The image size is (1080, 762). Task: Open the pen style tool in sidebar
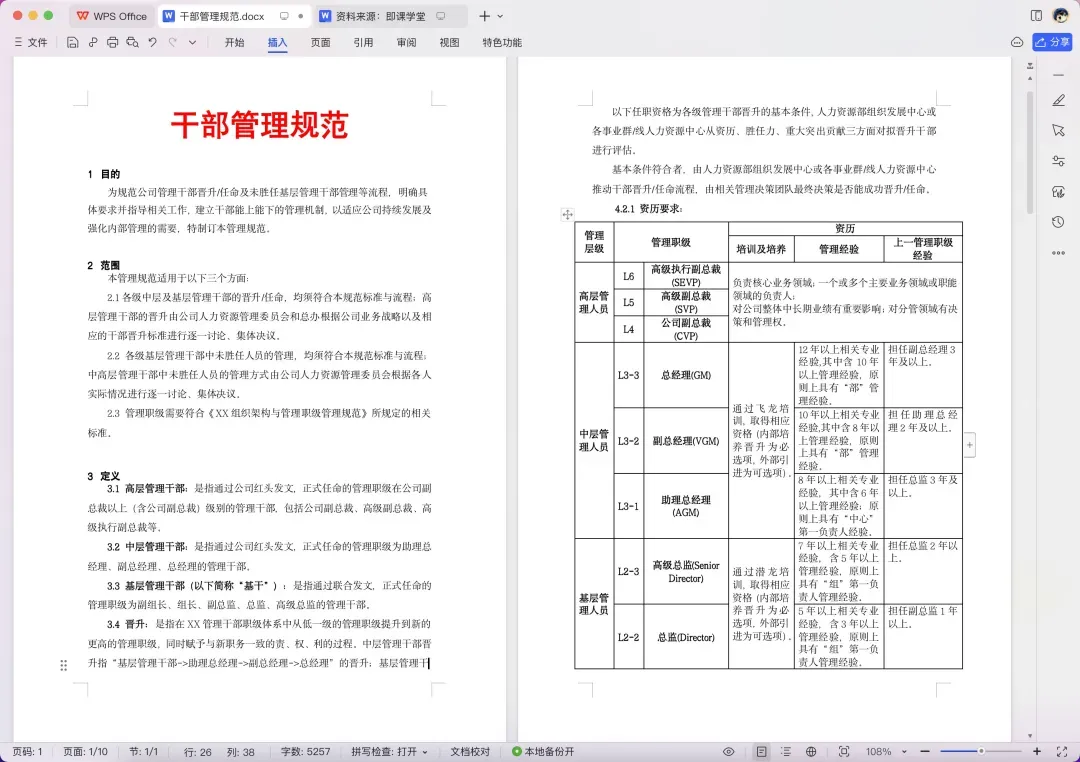pos(1059,100)
